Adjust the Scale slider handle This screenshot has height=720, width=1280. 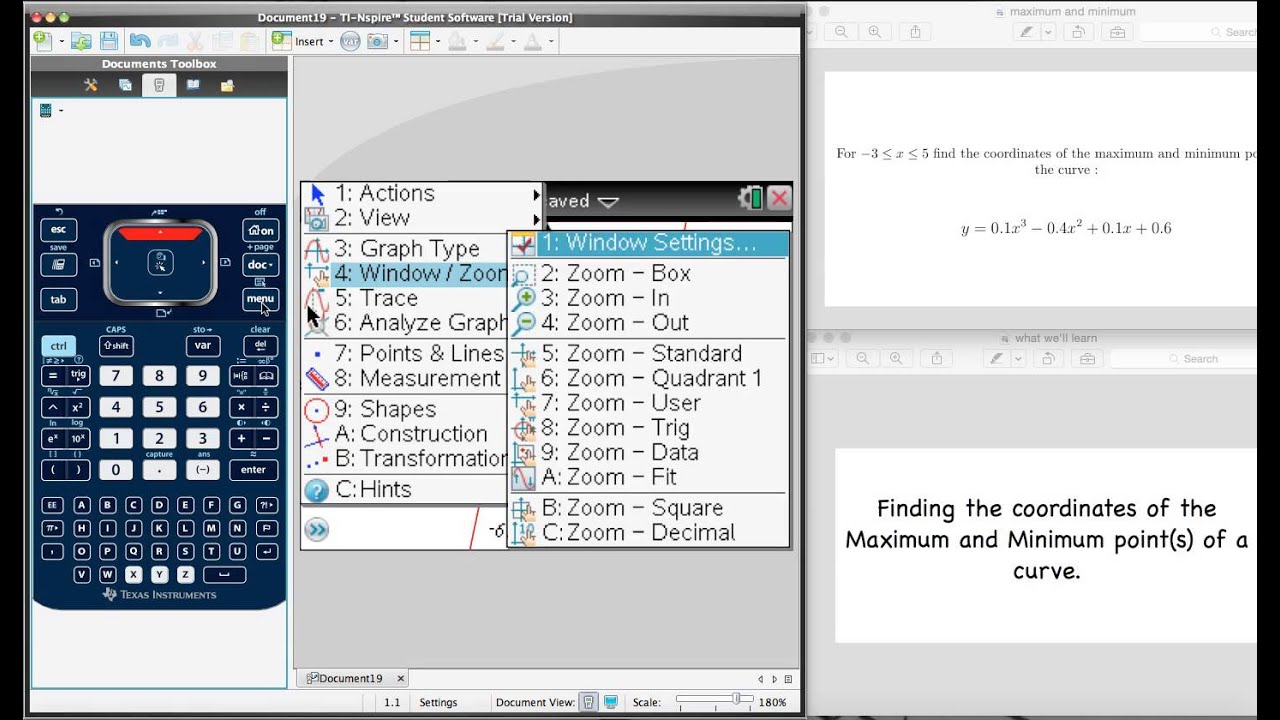736,700
